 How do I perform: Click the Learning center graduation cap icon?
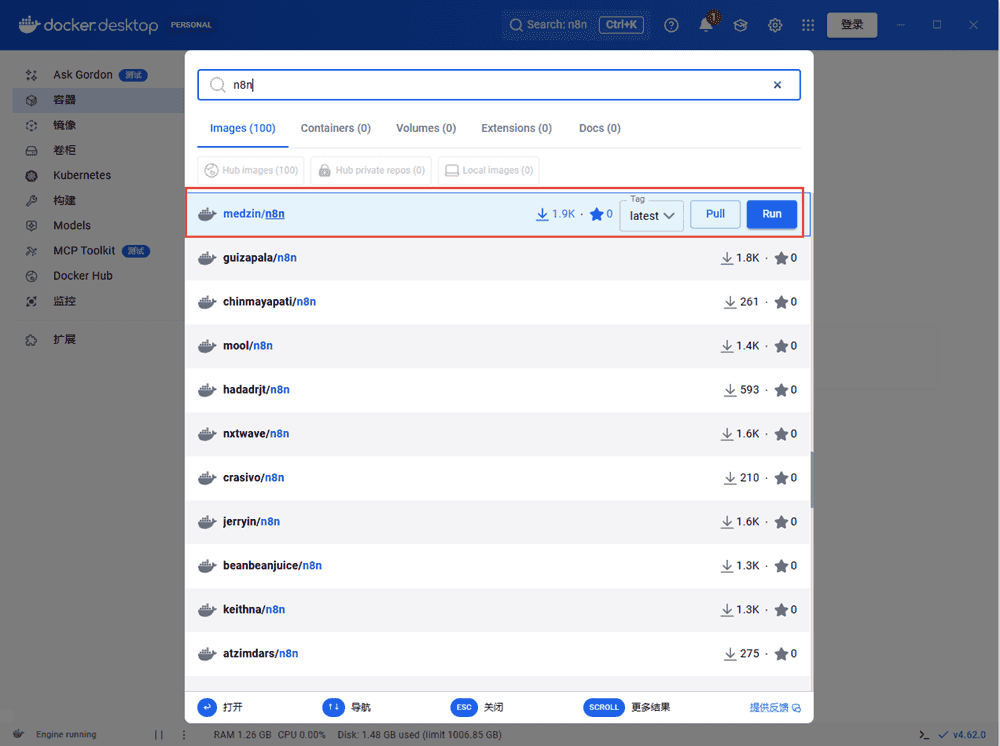(x=741, y=25)
